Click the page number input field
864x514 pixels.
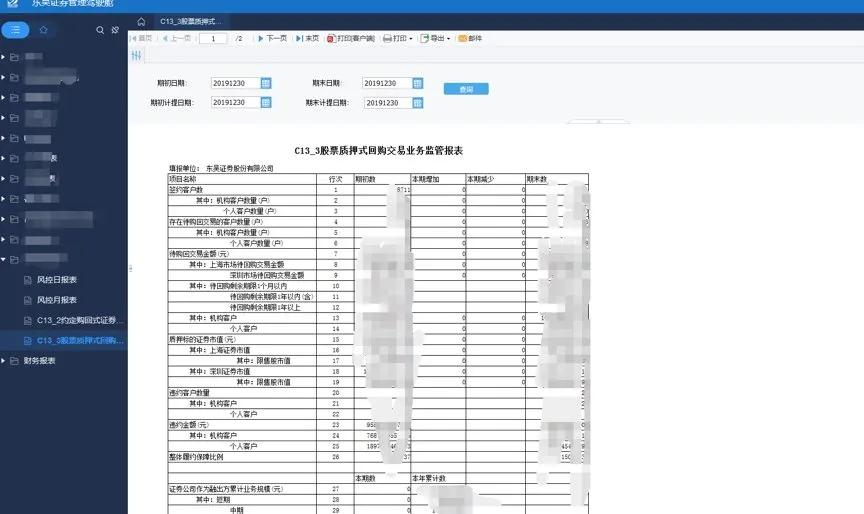(213, 39)
